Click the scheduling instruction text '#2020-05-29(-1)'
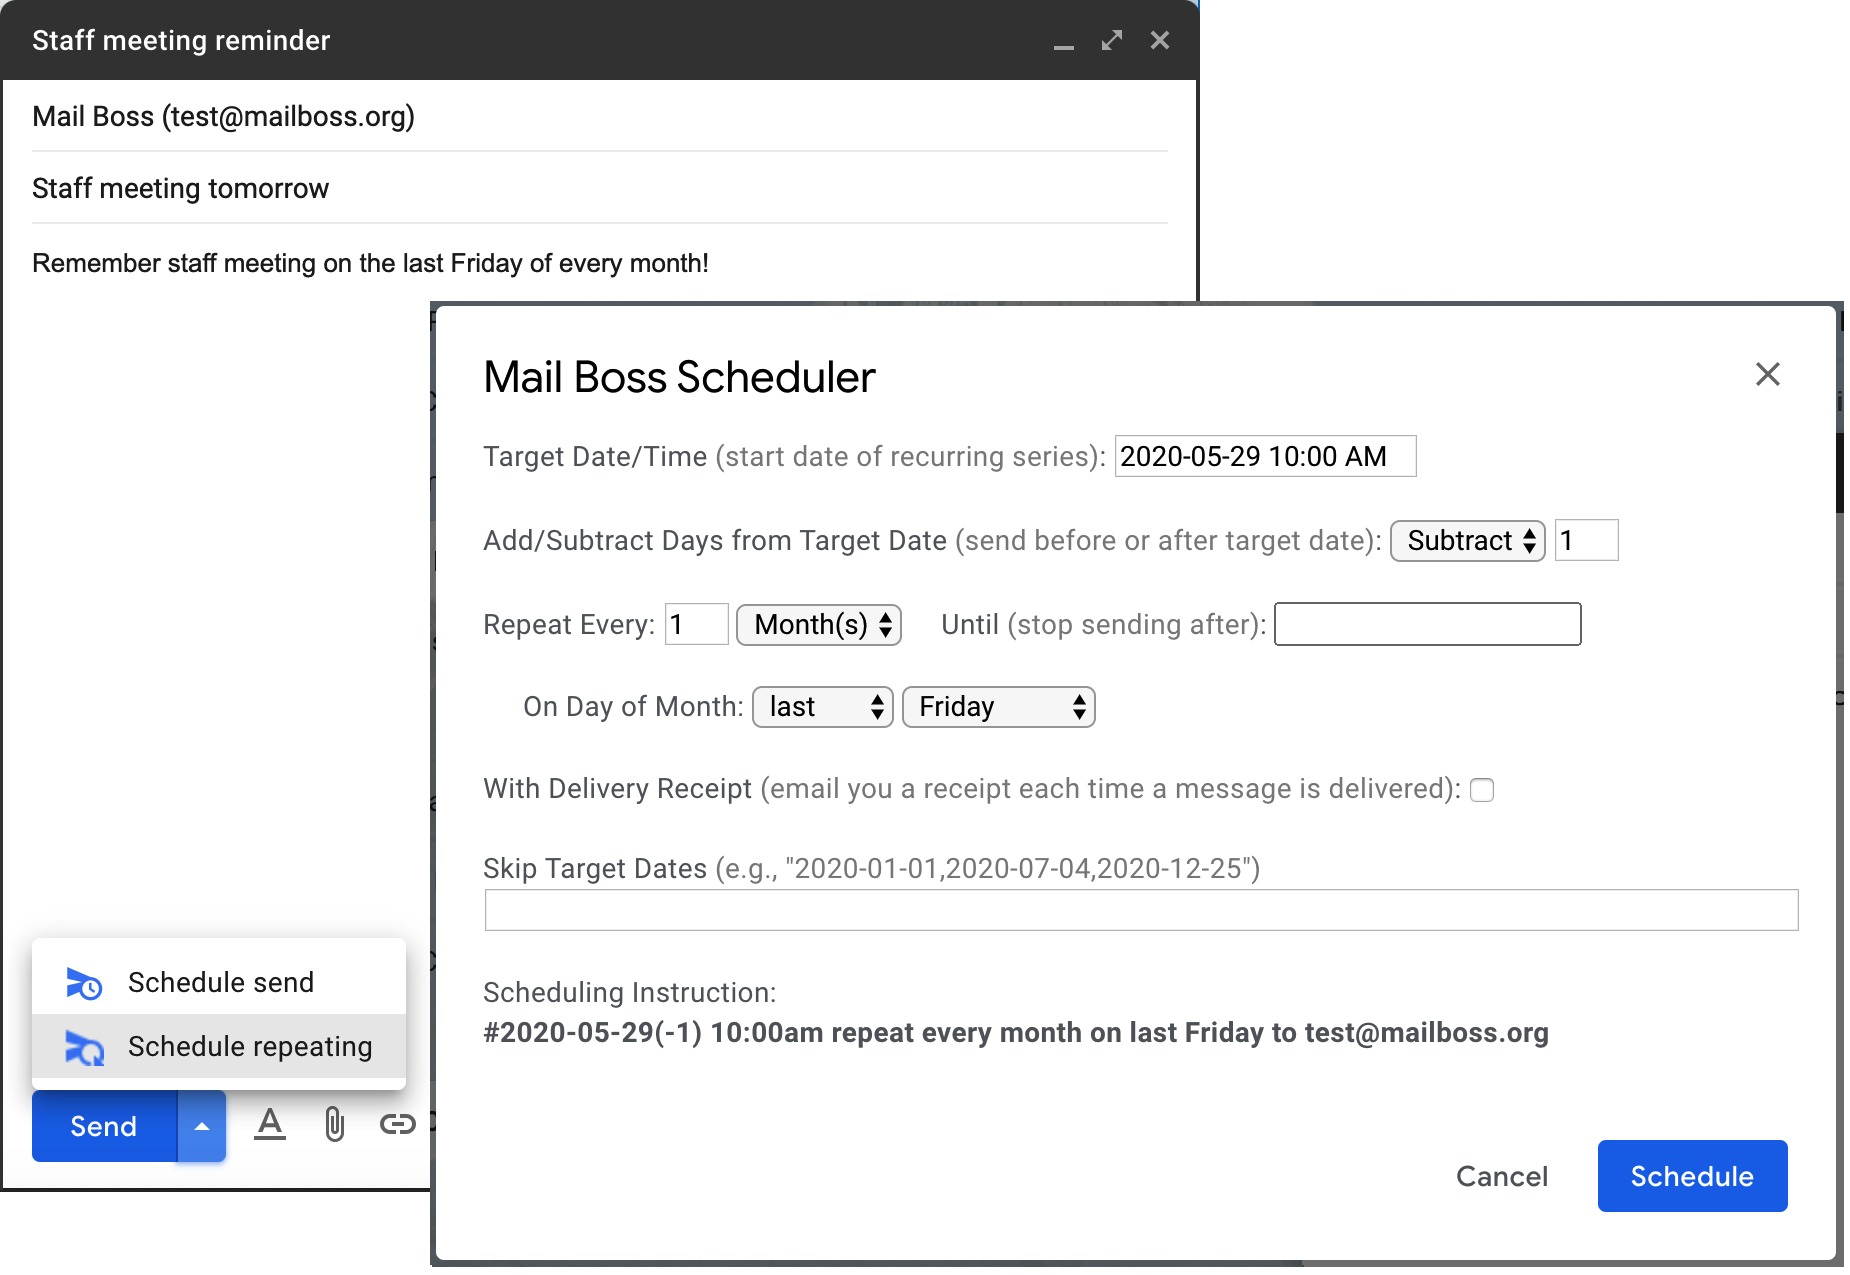 (592, 1033)
